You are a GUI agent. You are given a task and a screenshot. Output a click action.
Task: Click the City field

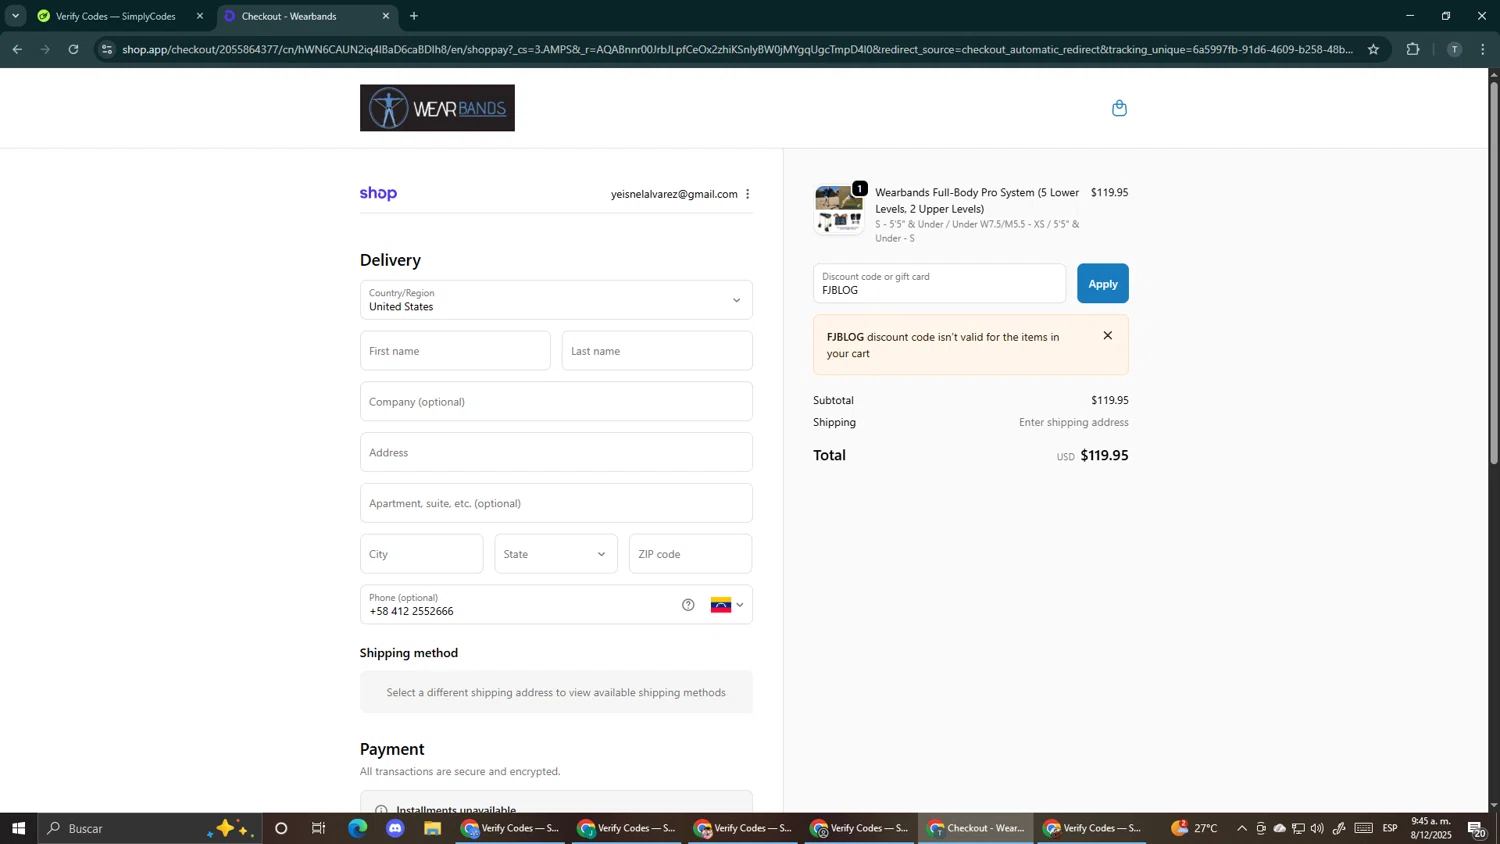(421, 554)
